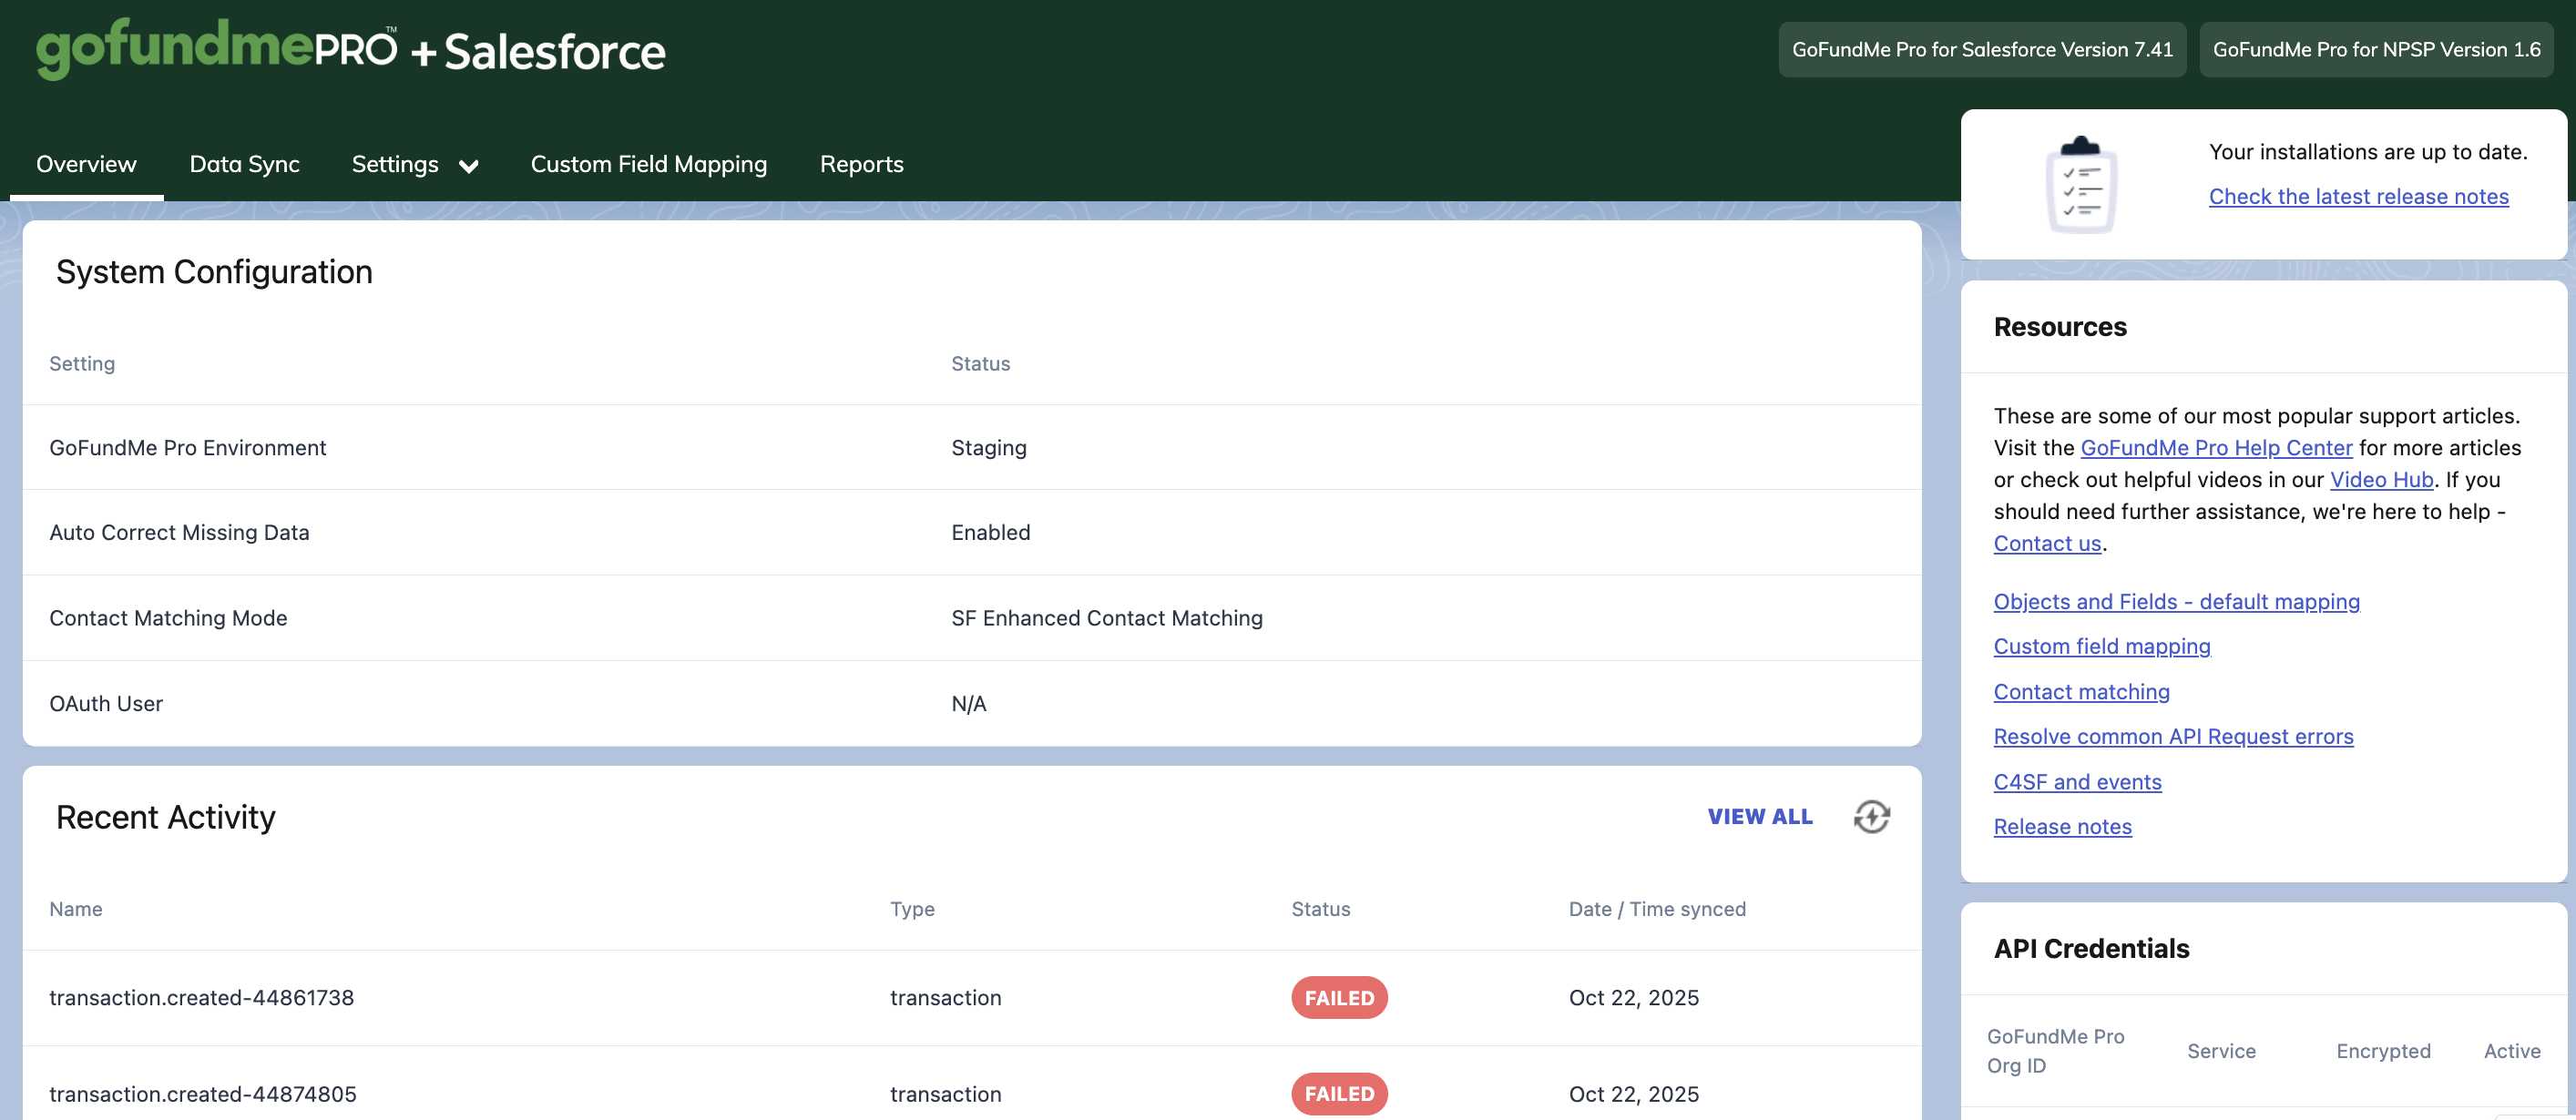Click the Service column header in API Credentials
The image size is (2576, 1120).
pyautogui.click(x=2221, y=1050)
